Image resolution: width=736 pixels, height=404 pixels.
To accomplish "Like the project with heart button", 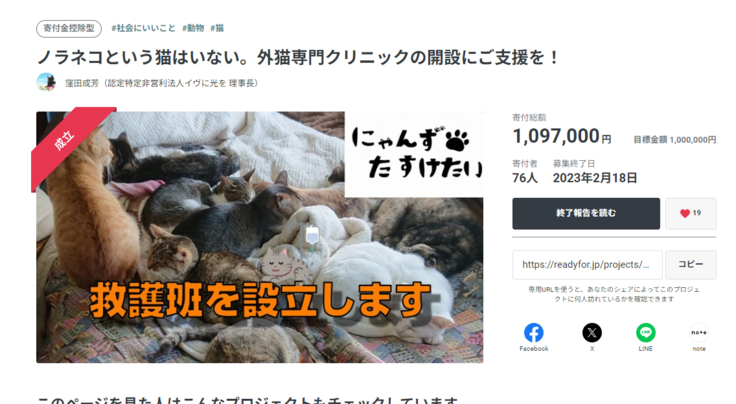I will click(x=690, y=213).
